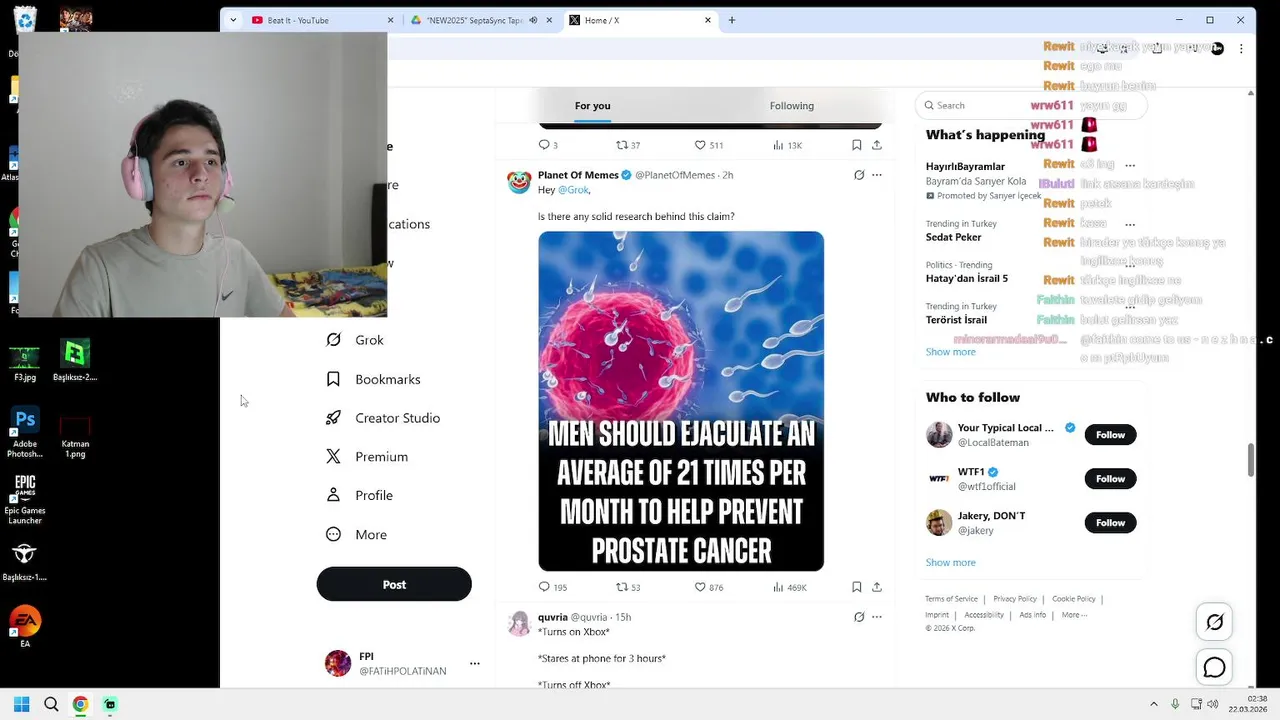The width and height of the screenshot is (1280, 720).
Task: View analytics of 469K views post
Action: pos(789,587)
